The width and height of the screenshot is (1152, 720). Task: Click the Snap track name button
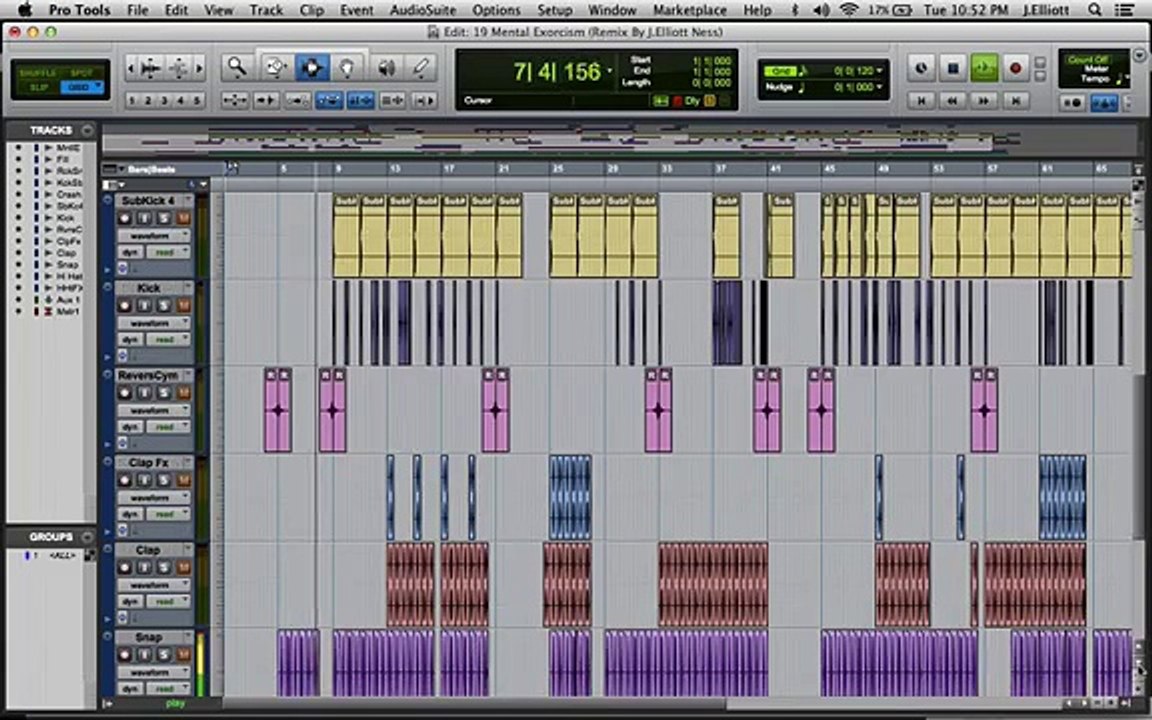[x=148, y=638]
